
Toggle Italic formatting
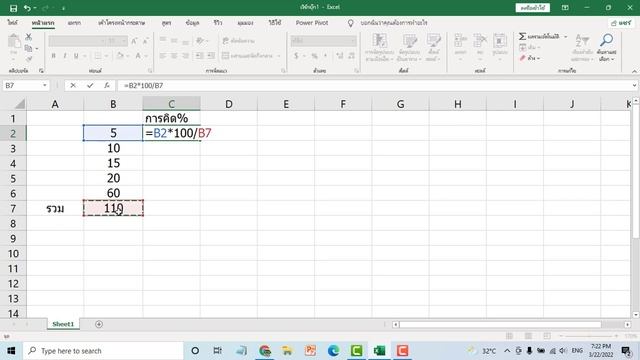coord(64,56)
